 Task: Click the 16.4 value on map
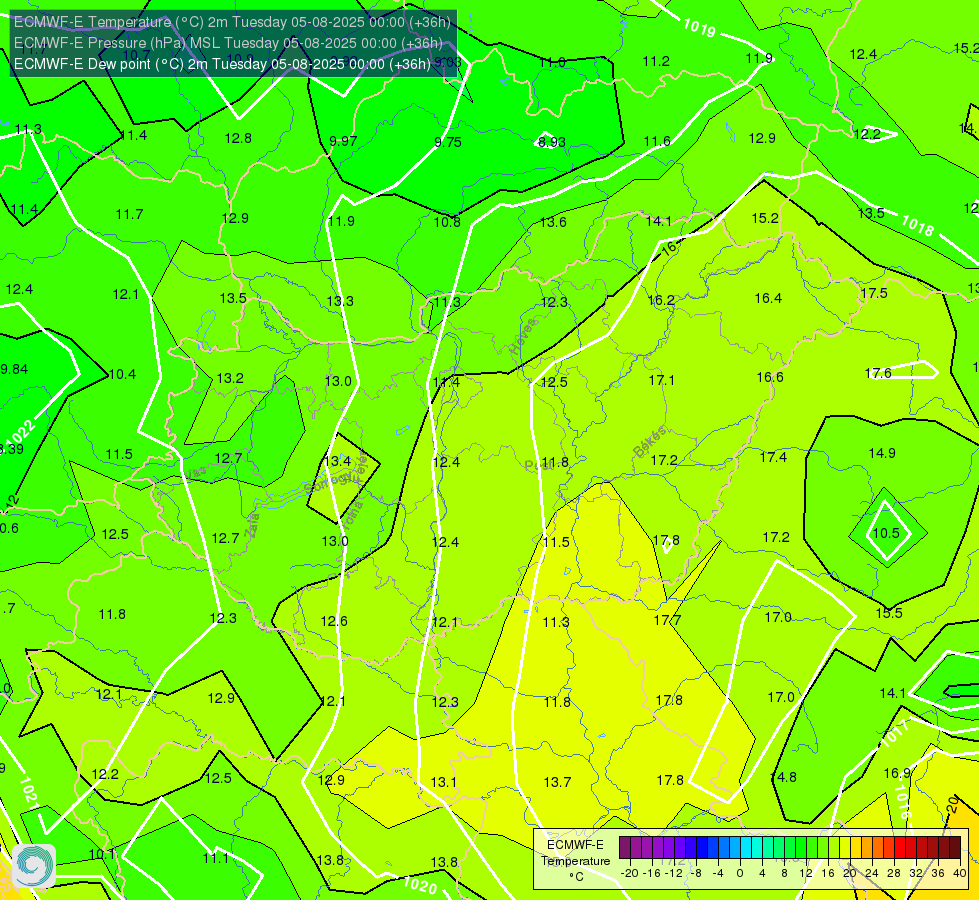(768, 298)
